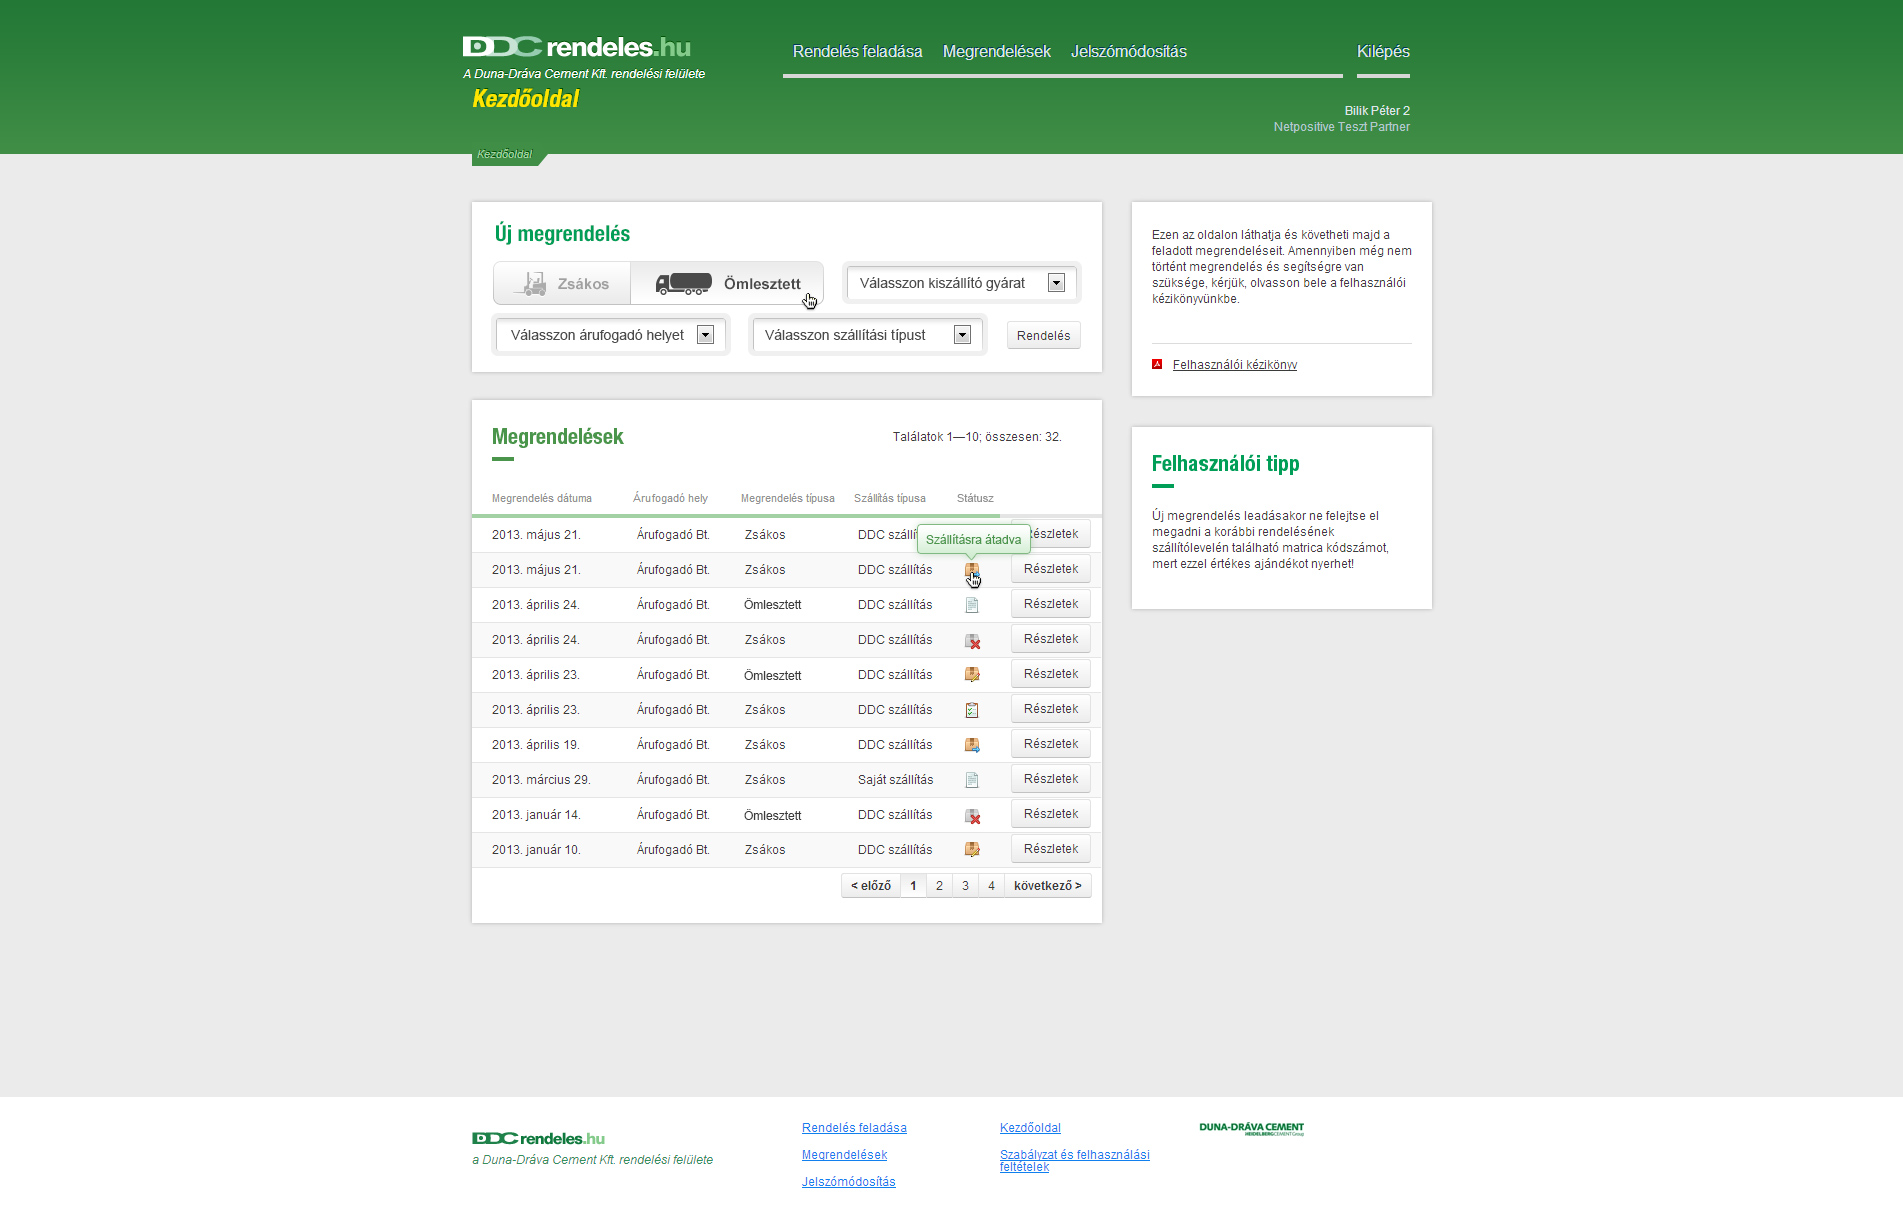This screenshot has width=1903, height=1227.
Task: Open Részletek for 2013. április 24. Zsákos order
Action: click(x=1051, y=639)
